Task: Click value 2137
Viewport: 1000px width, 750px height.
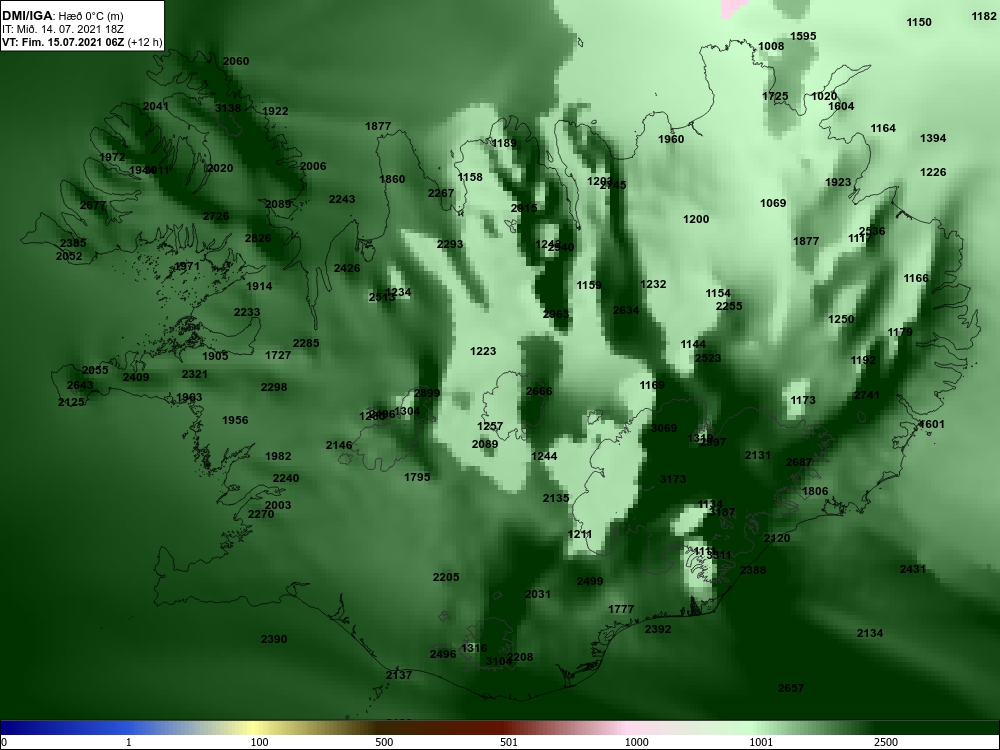Action: [399, 675]
